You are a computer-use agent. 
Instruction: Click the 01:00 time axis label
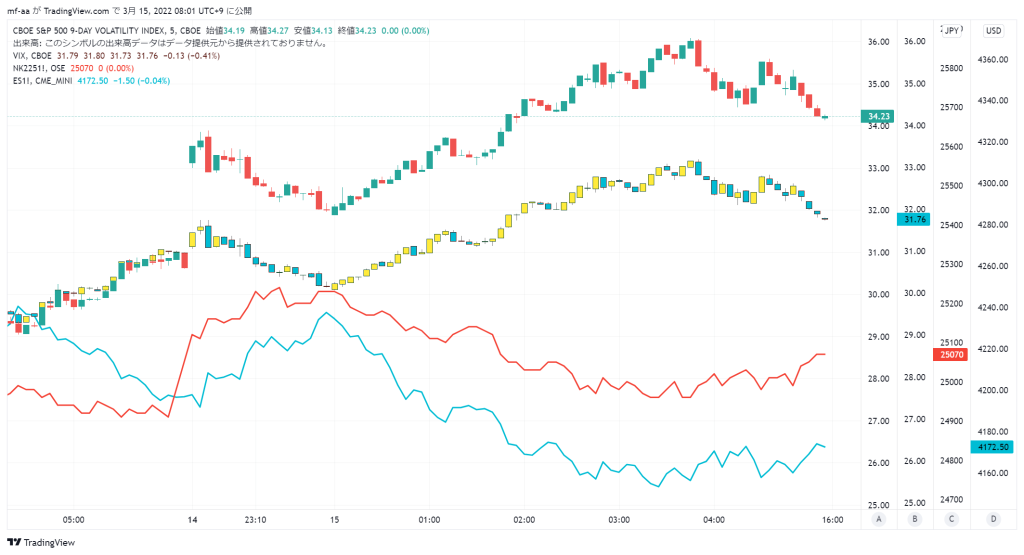point(429,520)
